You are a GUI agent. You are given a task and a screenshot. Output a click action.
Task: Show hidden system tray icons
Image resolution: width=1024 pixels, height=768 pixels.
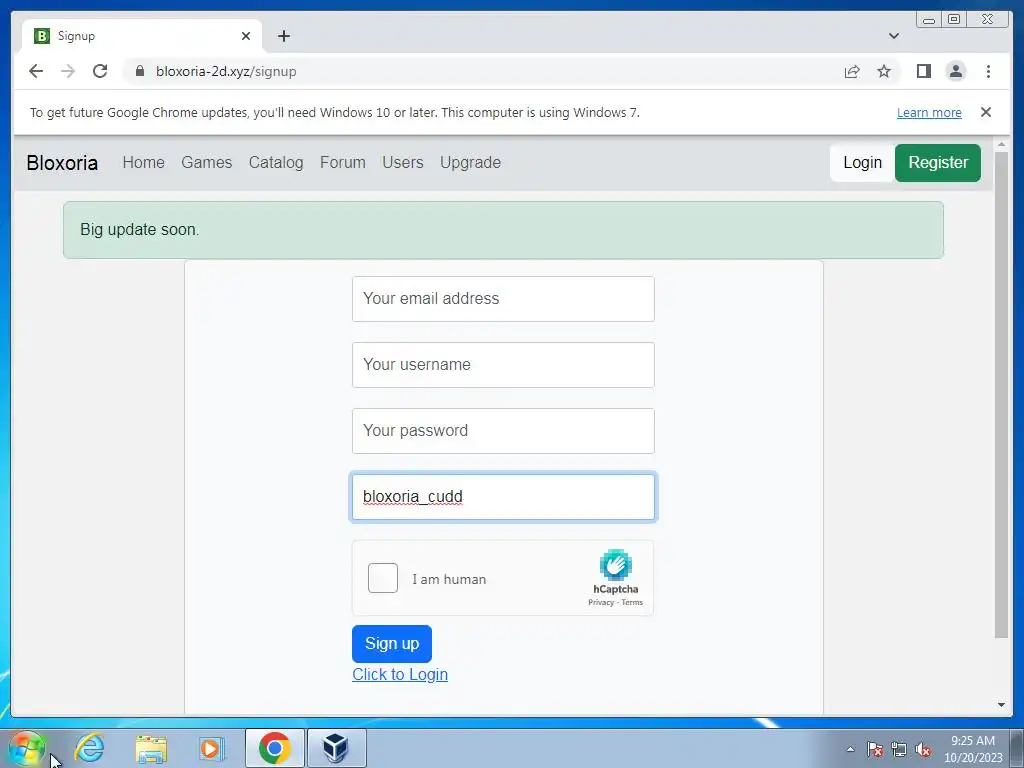pyautogui.click(x=850, y=749)
